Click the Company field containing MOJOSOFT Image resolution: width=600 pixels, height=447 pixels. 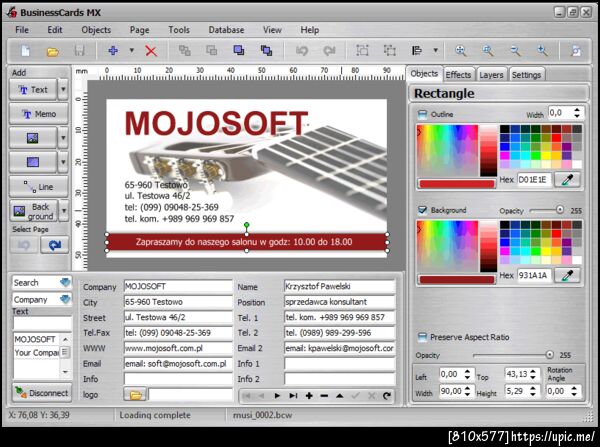click(x=178, y=286)
